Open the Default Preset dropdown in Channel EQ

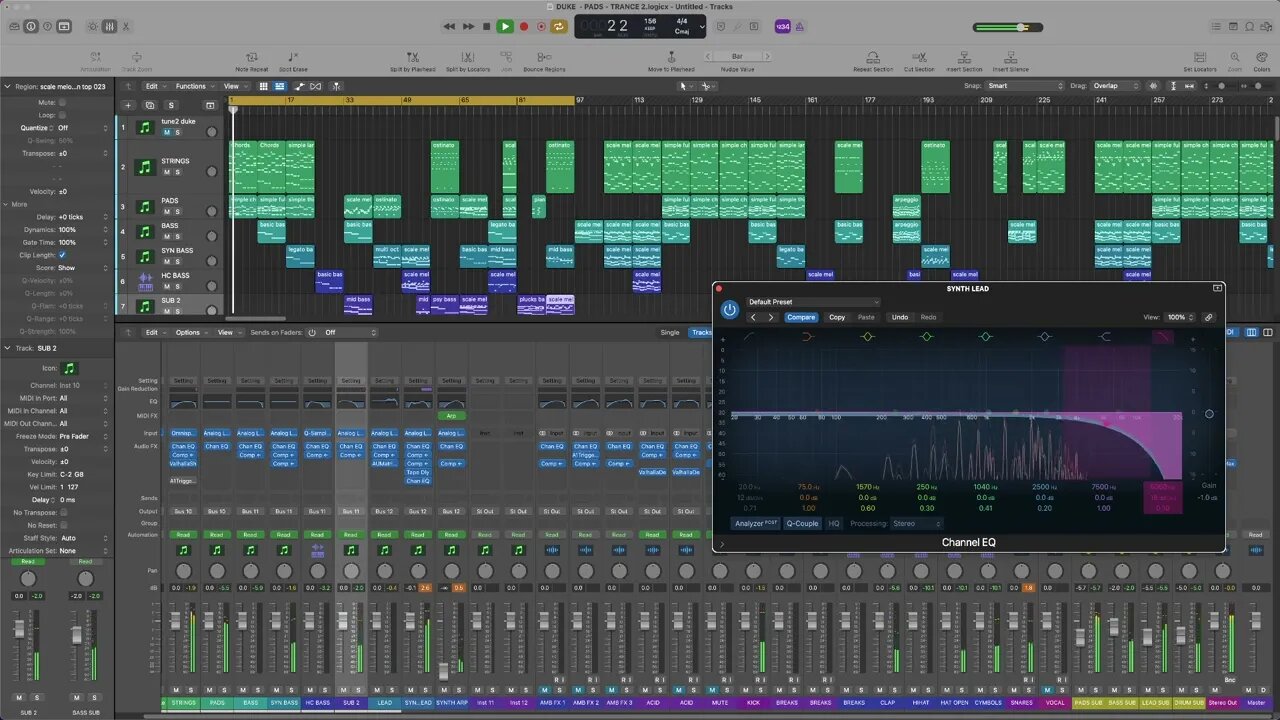point(813,302)
